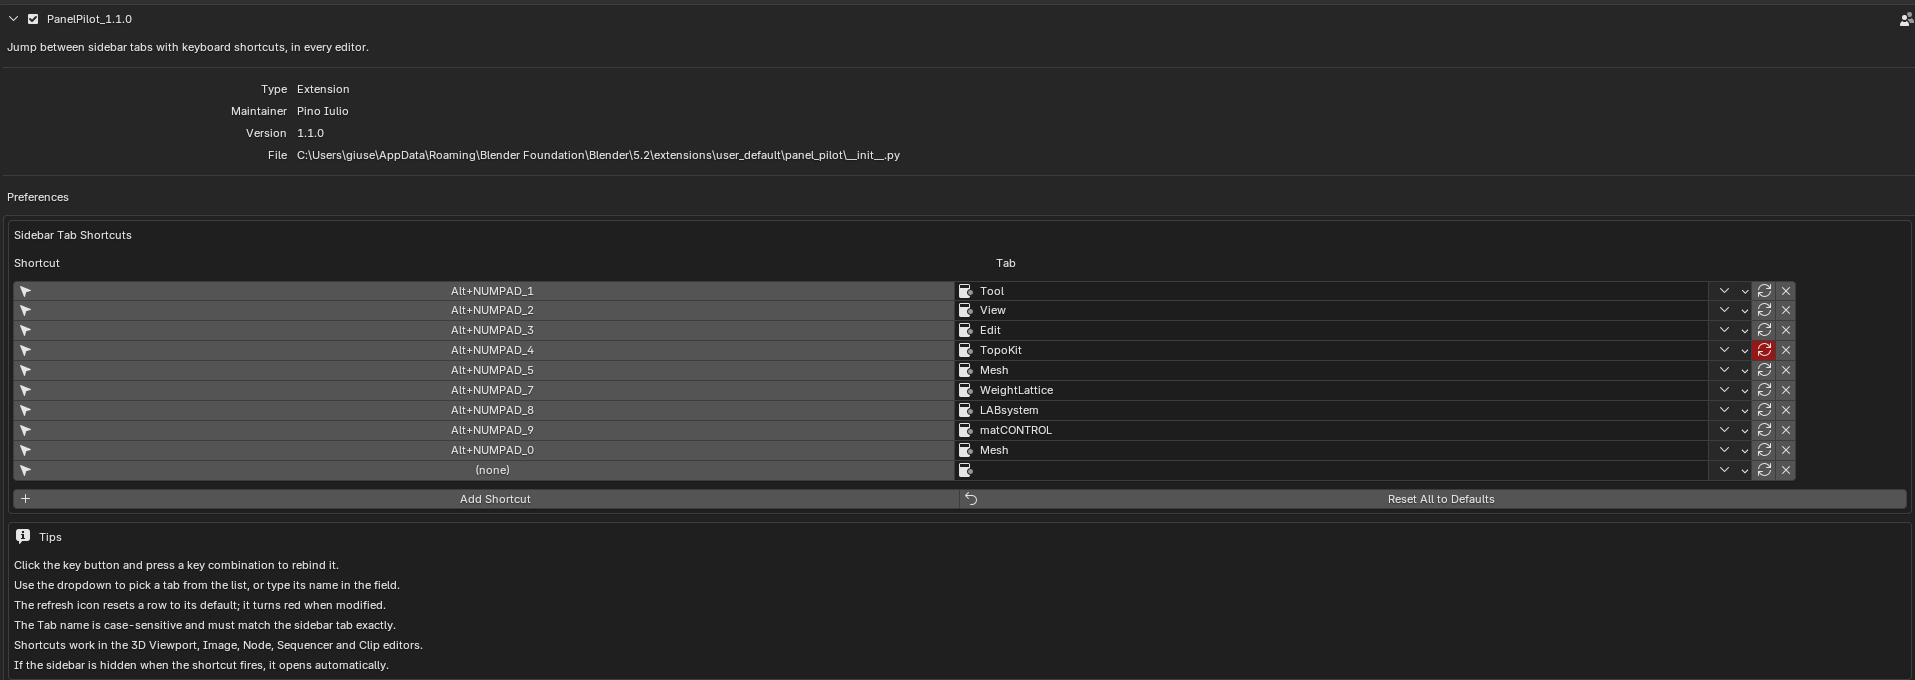Reset the View row with refresh icon
Viewport: 1915px width, 680px height.
click(1764, 310)
